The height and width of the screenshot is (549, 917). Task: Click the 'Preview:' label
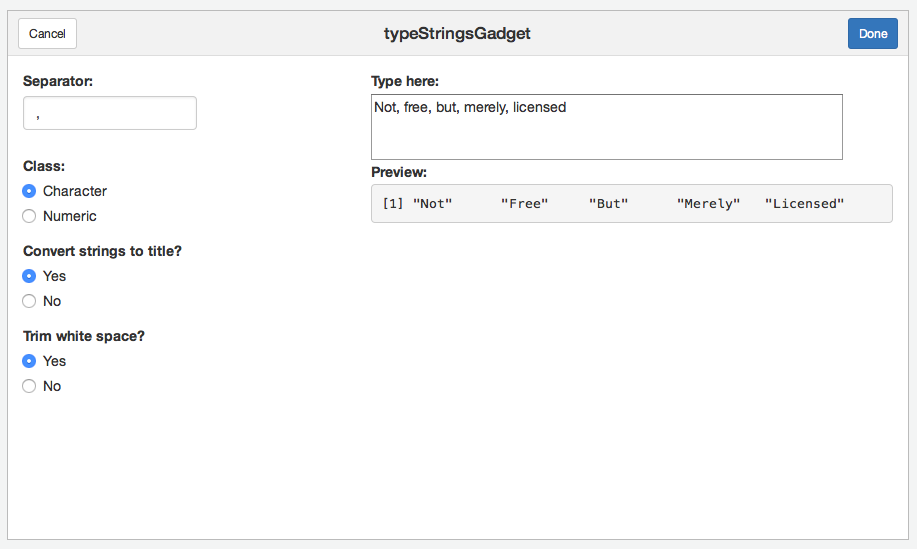point(399,172)
